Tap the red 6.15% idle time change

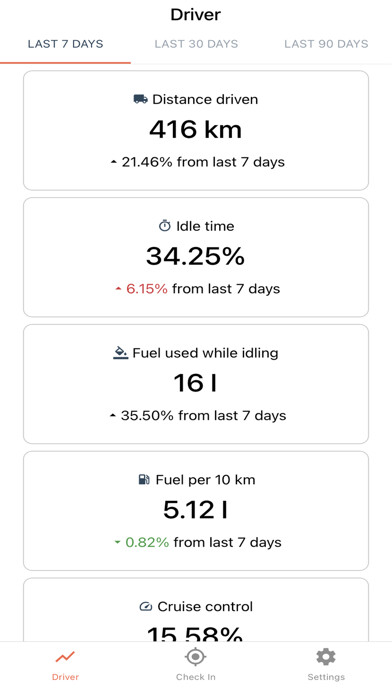pos(147,289)
